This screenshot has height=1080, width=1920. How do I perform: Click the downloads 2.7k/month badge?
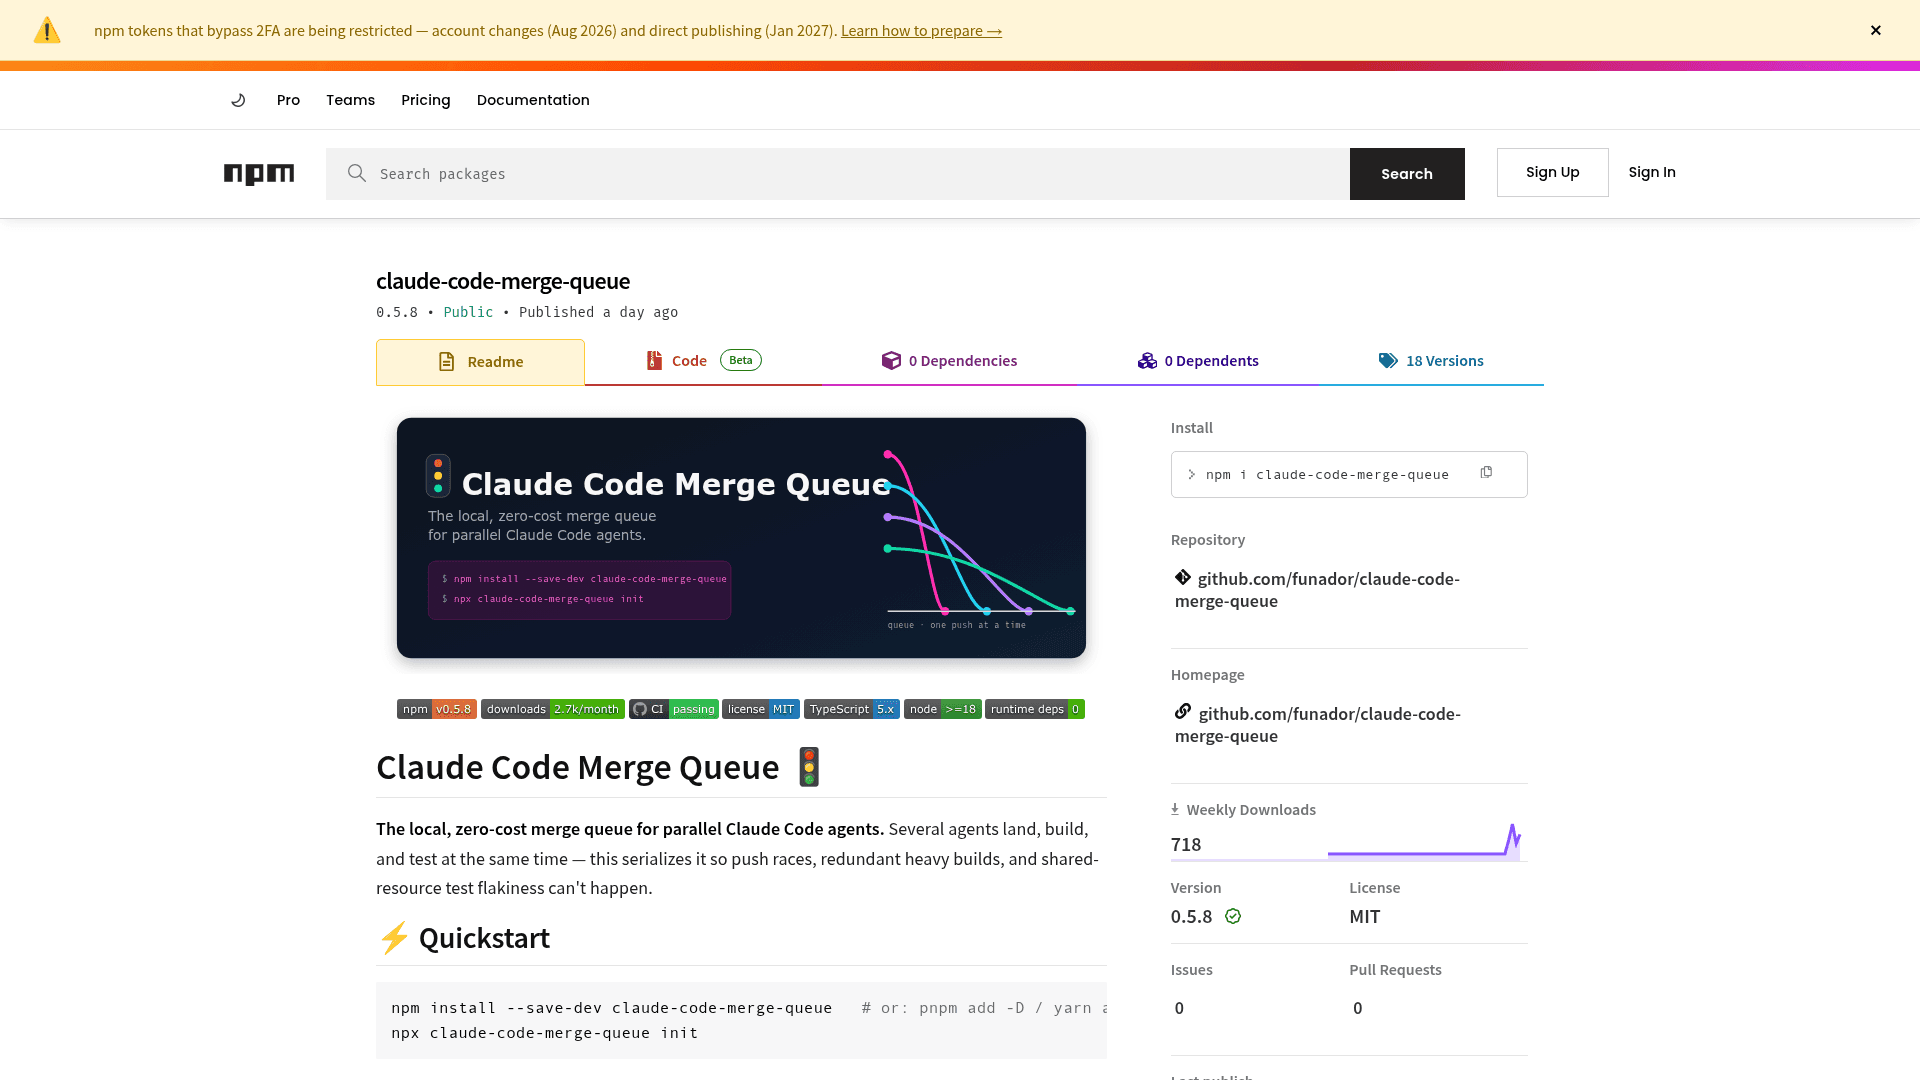point(553,709)
